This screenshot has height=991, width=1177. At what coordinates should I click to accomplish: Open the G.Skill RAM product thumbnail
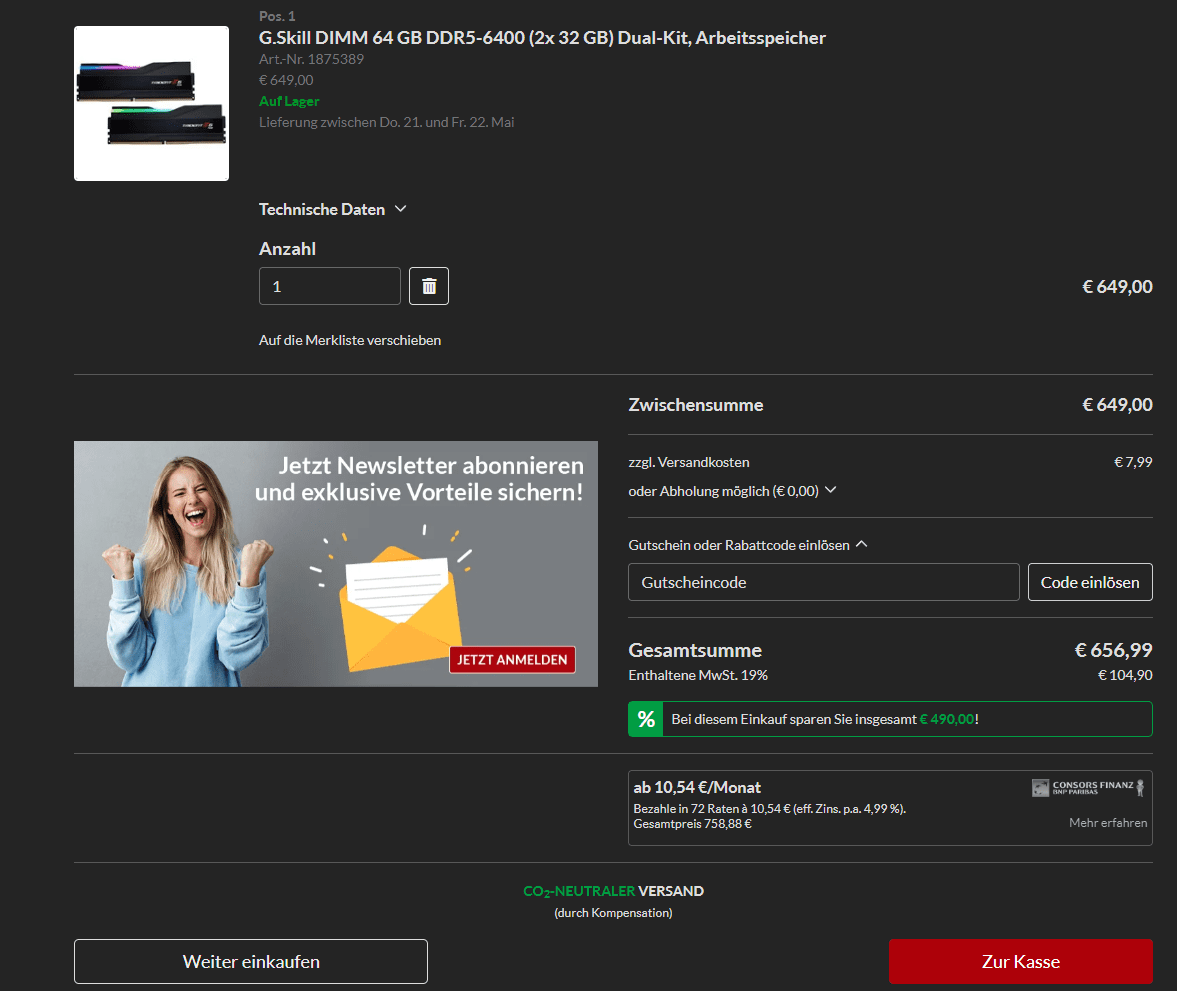click(152, 104)
